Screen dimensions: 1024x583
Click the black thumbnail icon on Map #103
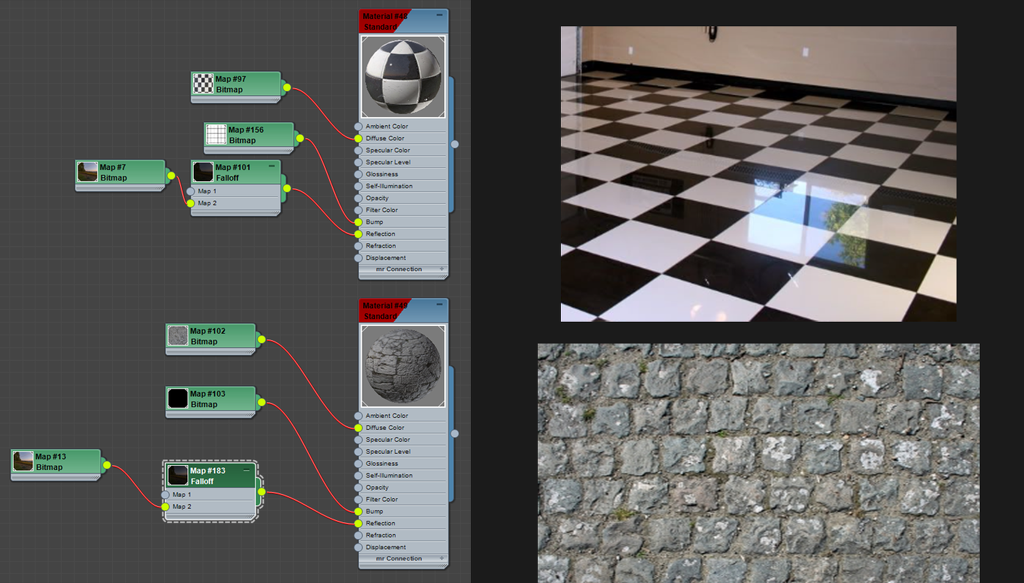click(178, 399)
